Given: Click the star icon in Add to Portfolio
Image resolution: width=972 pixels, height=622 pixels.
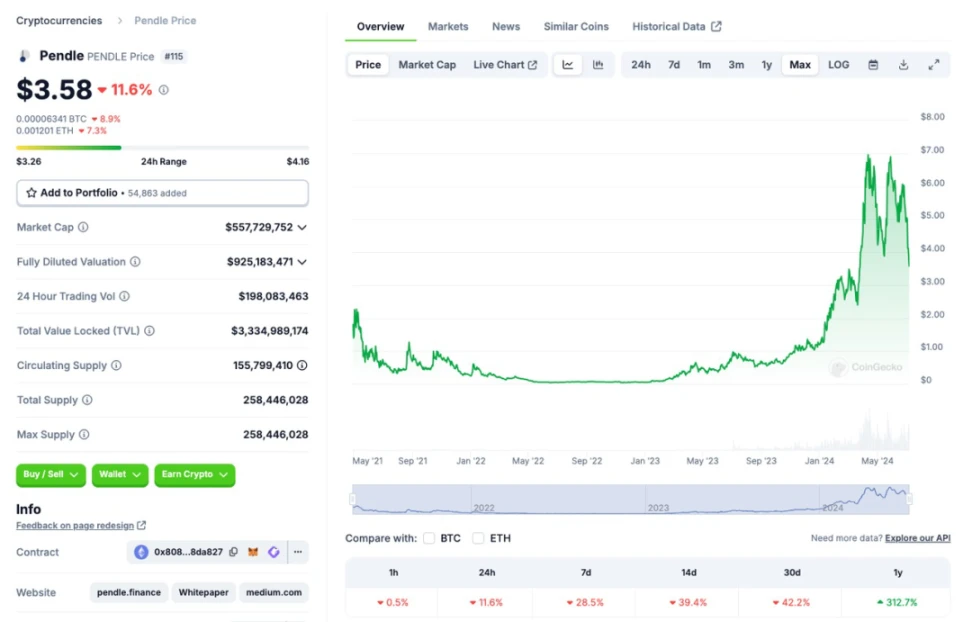Looking at the screenshot, I should 31,193.
